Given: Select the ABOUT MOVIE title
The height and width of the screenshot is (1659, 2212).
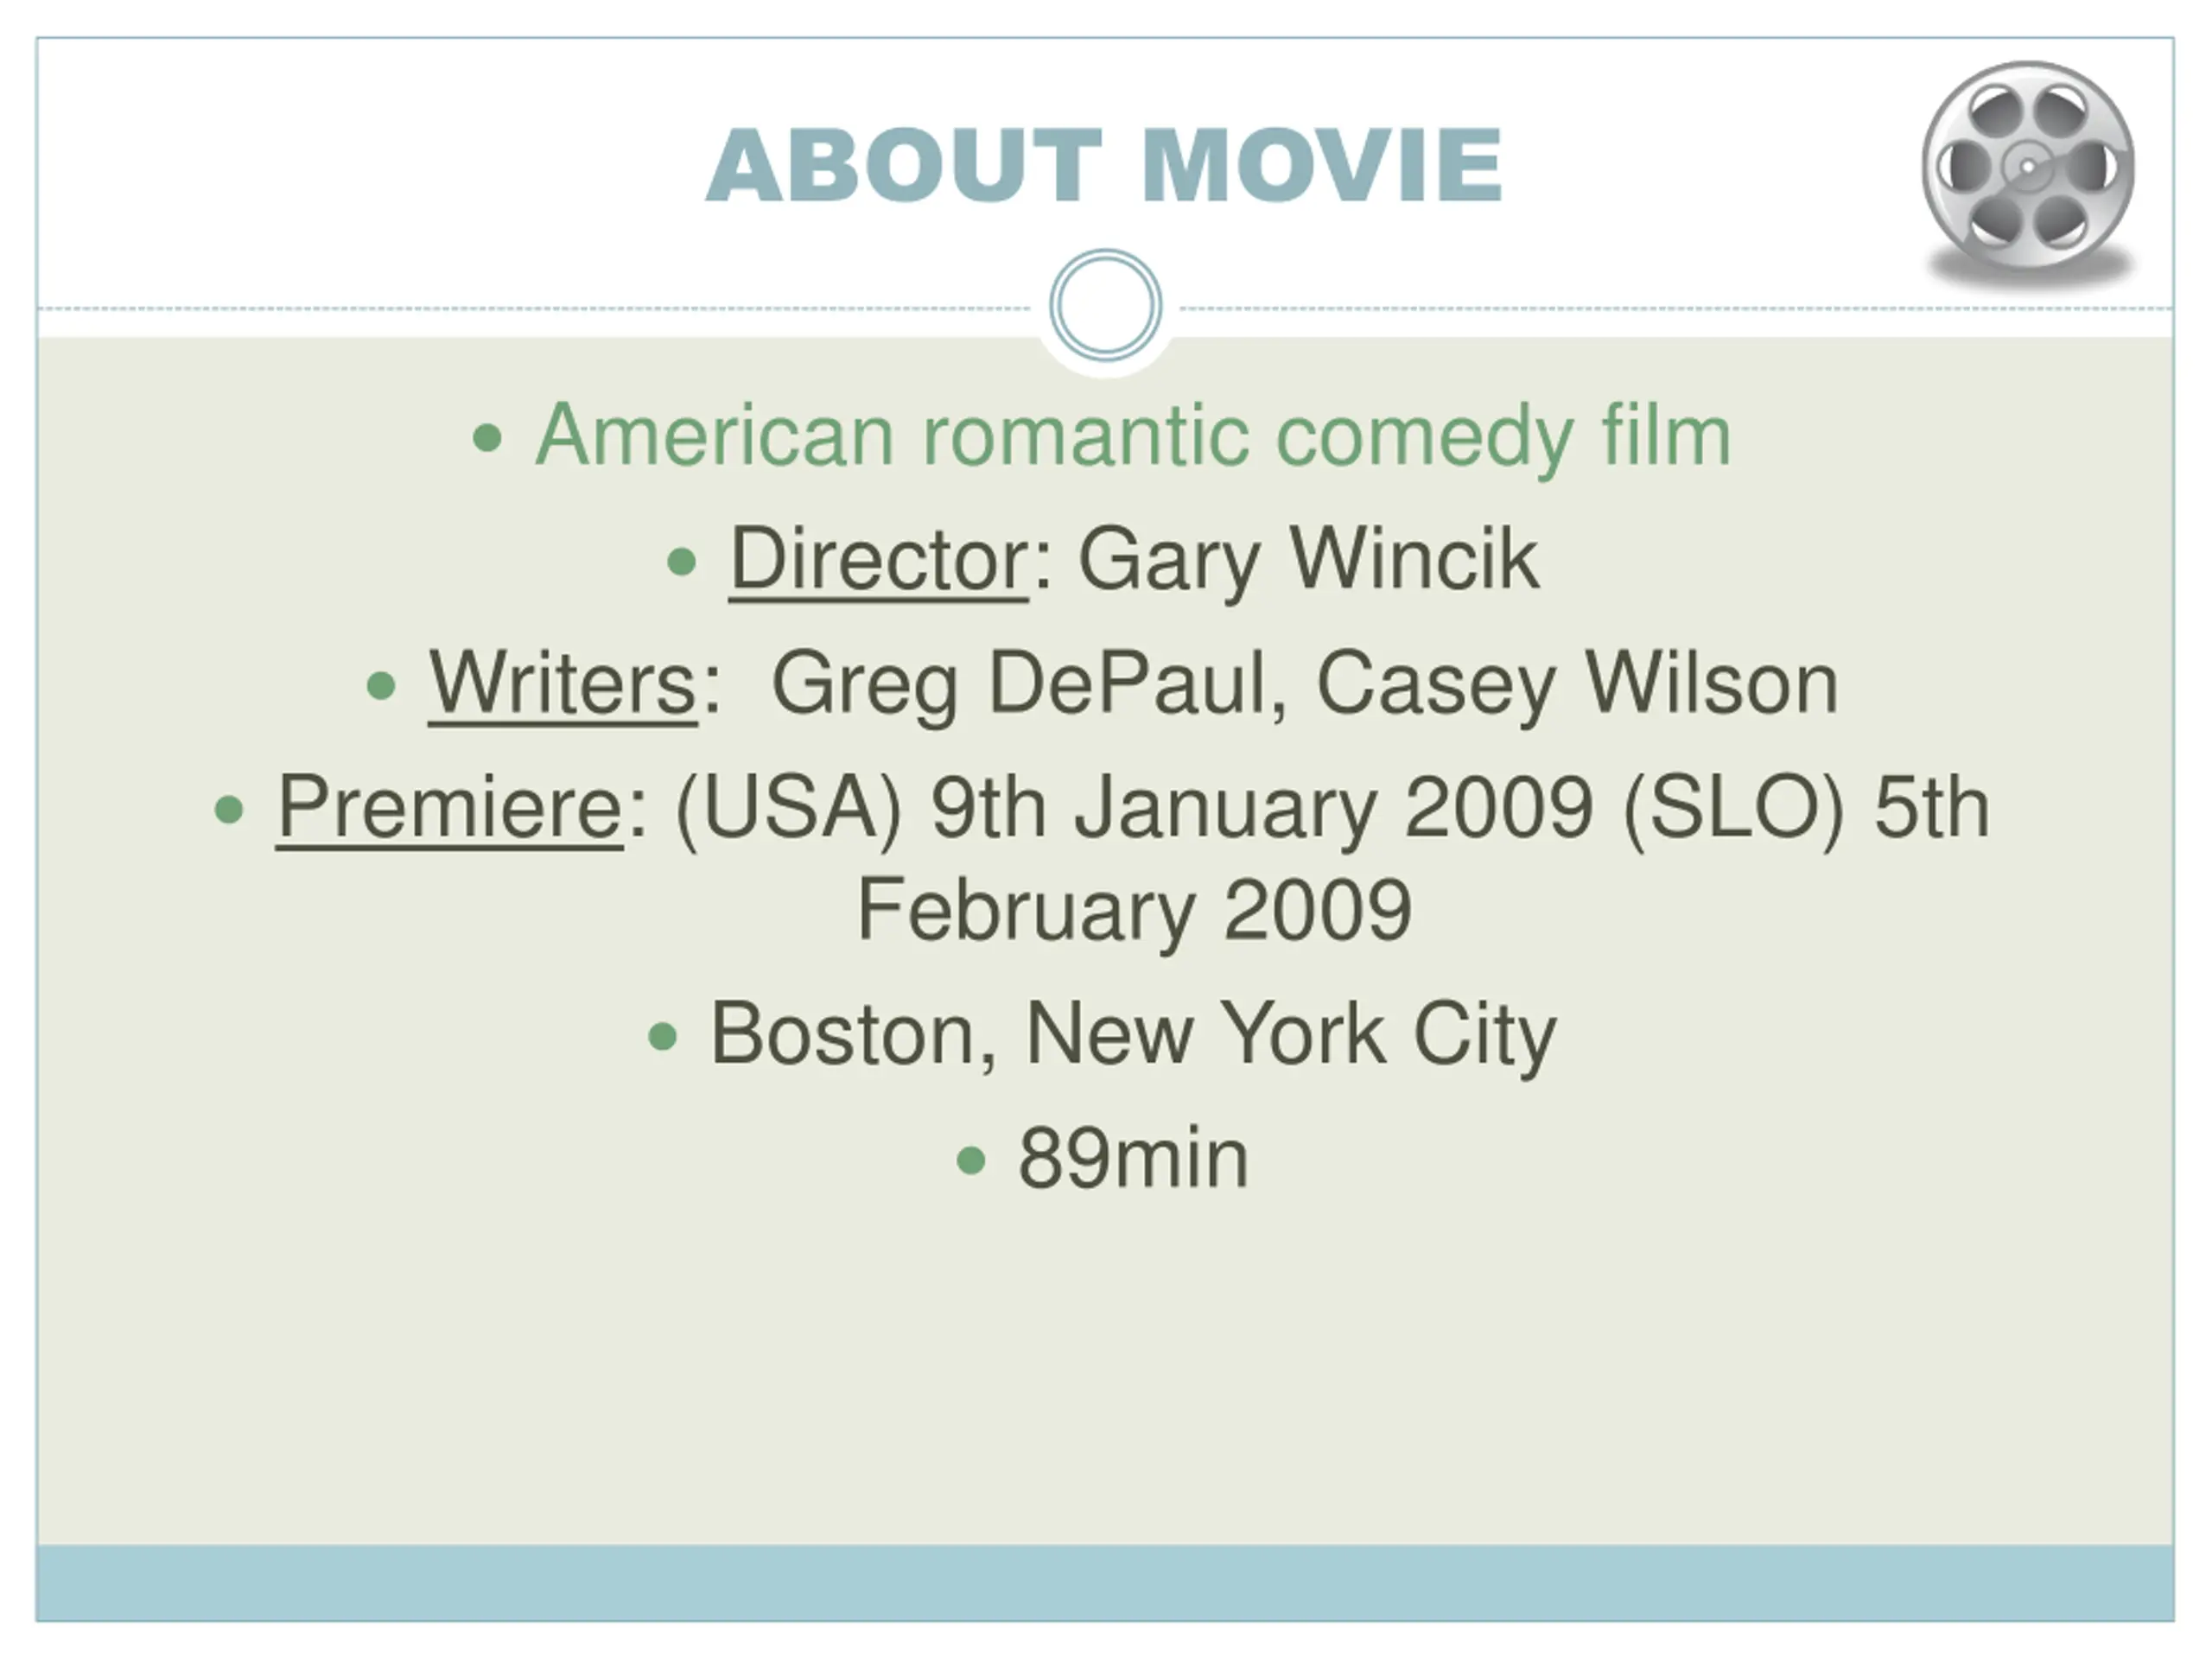Looking at the screenshot, I should [1104, 166].
